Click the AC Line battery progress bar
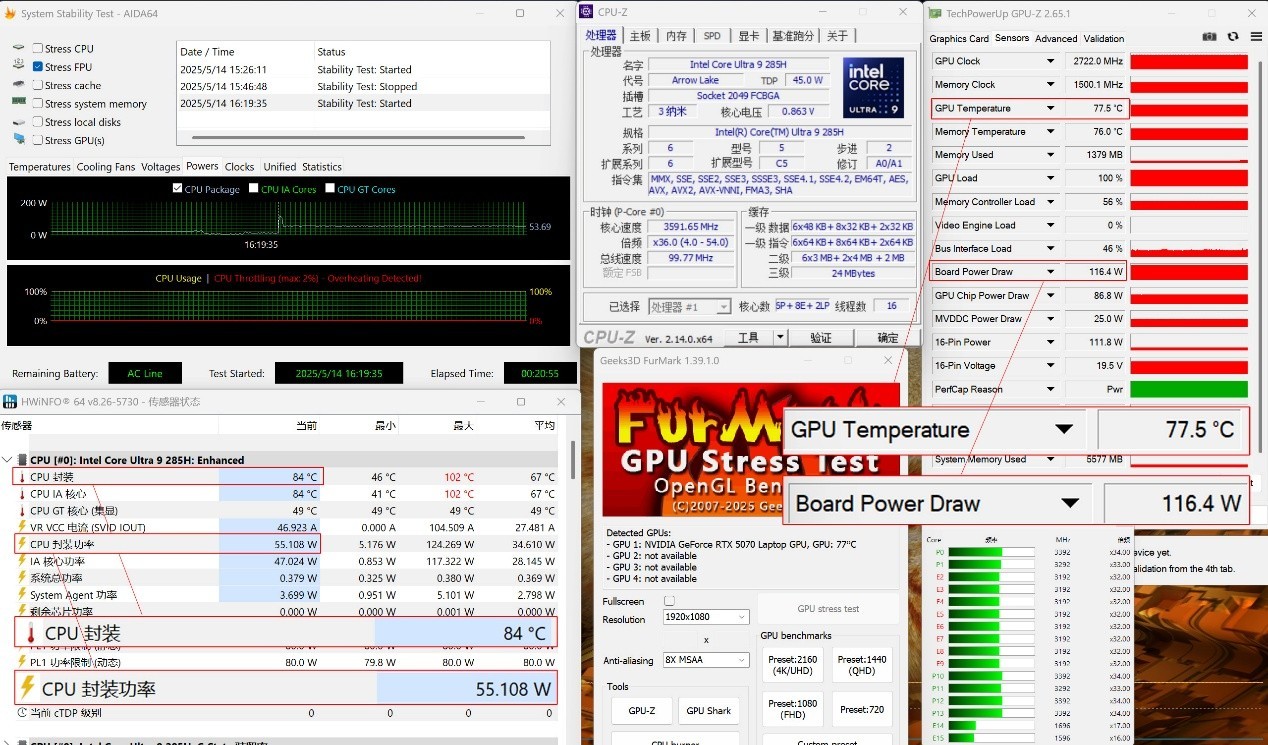Screen dimensions: 1268x745 (x=144, y=372)
